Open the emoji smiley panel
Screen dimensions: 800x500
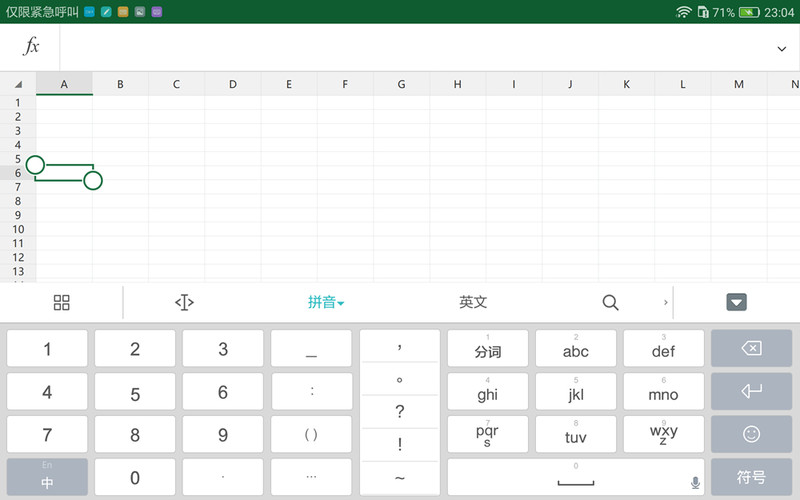coord(751,434)
